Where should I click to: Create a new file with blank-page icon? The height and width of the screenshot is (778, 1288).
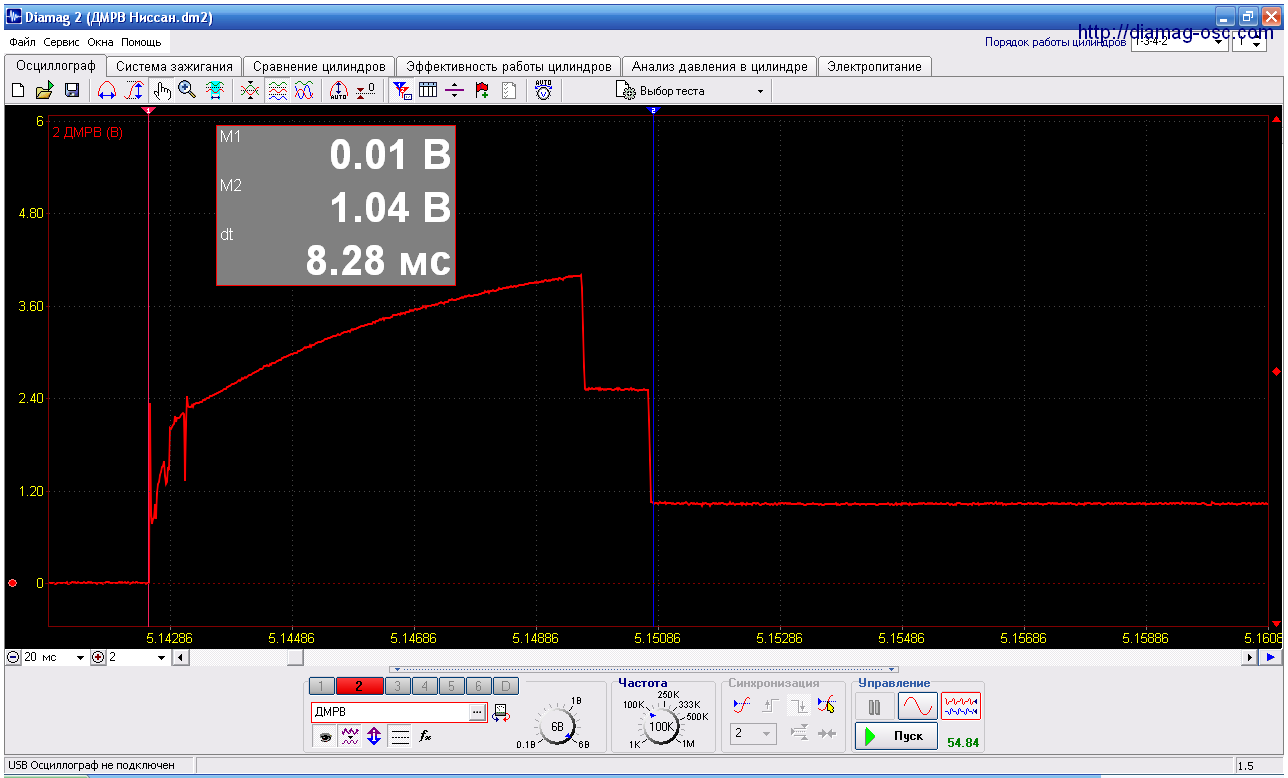point(17,91)
